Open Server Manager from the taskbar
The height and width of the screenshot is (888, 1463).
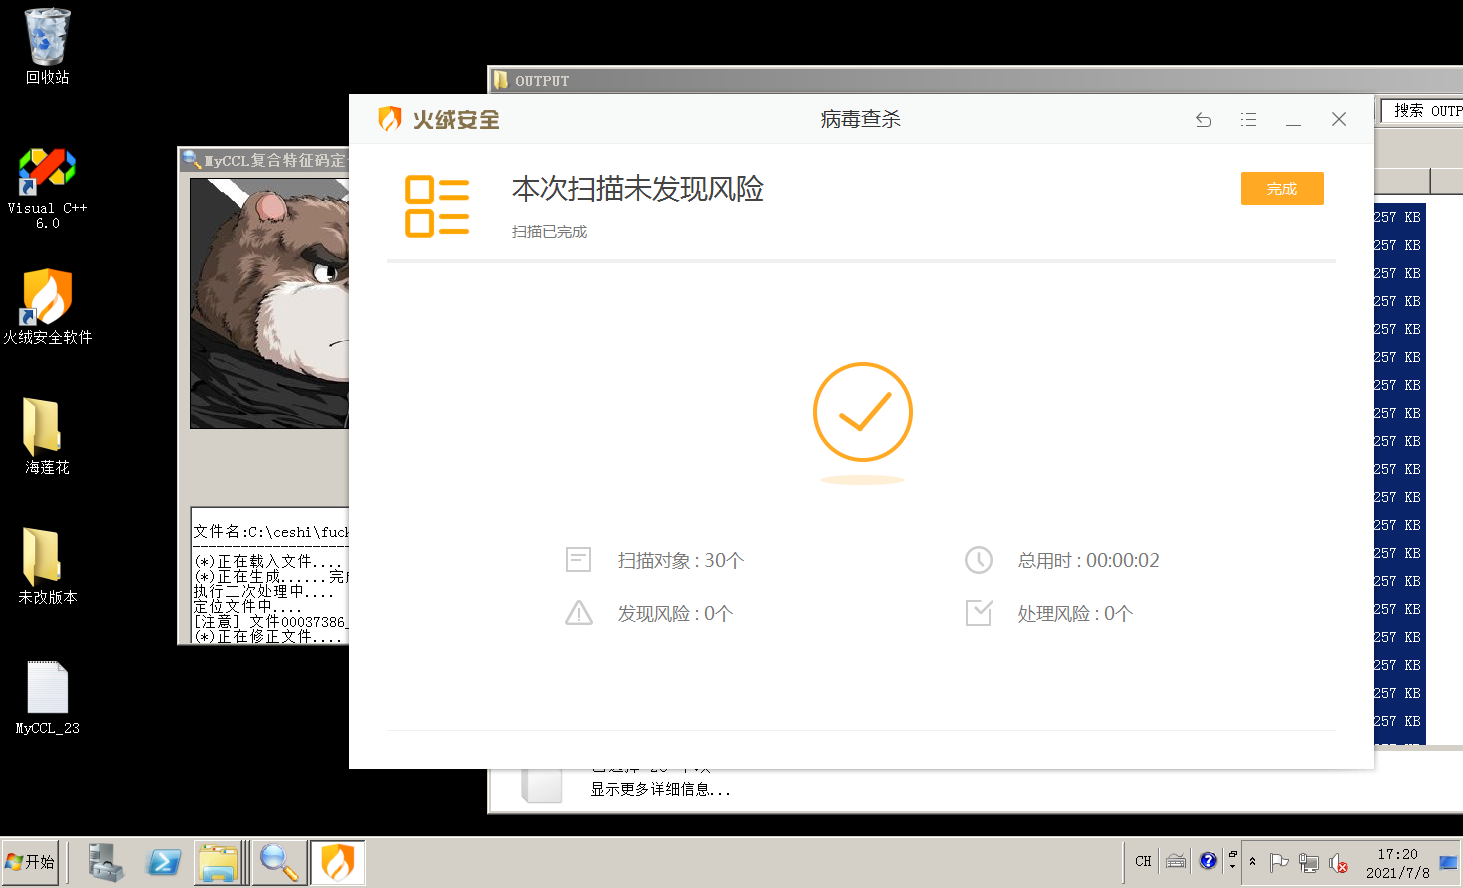pos(105,862)
